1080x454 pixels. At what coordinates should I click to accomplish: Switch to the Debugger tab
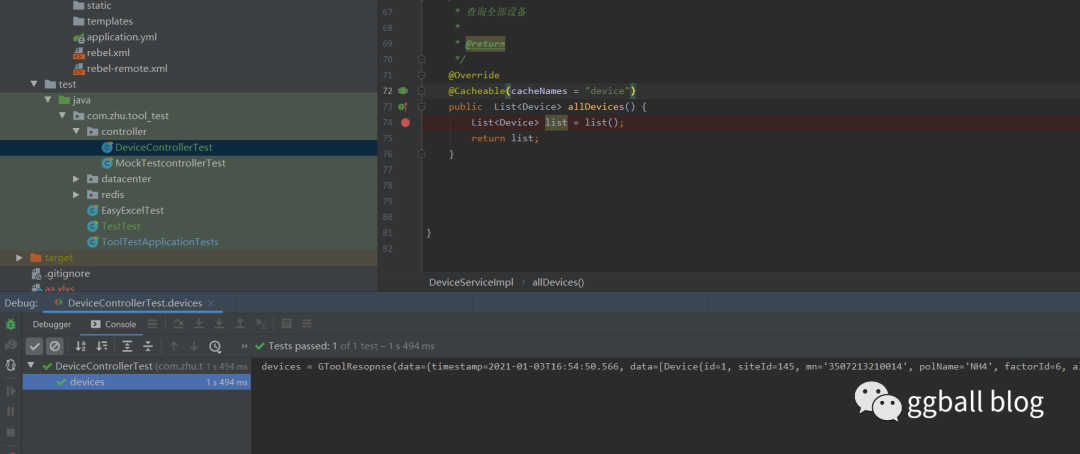tap(52, 324)
